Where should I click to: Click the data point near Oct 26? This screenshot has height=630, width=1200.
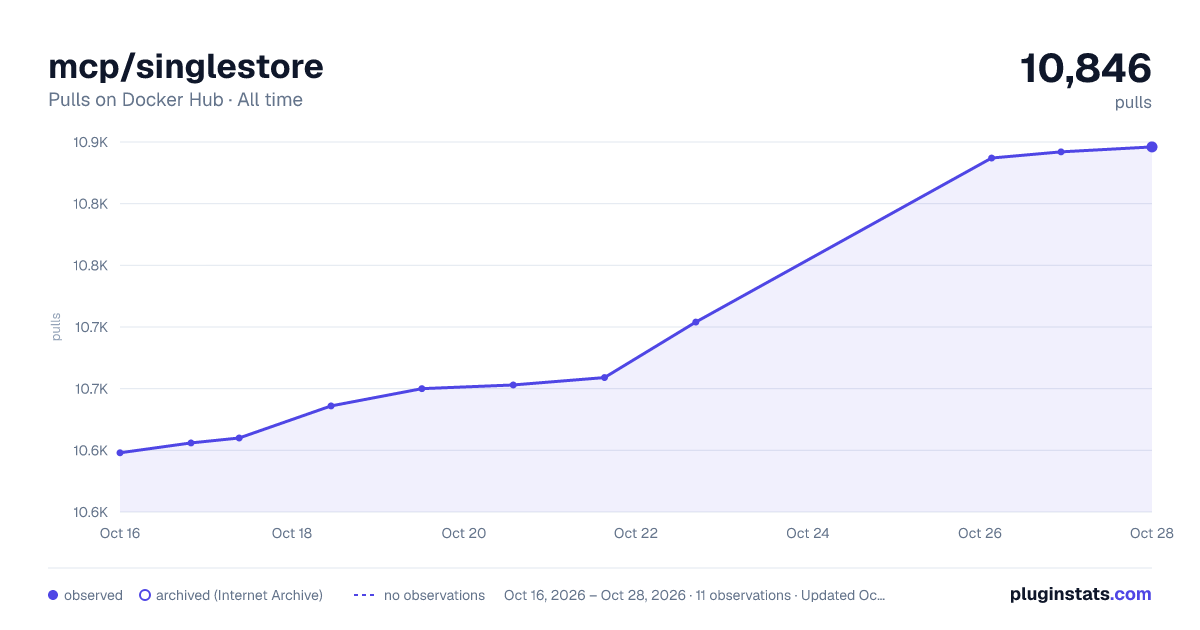point(992,158)
